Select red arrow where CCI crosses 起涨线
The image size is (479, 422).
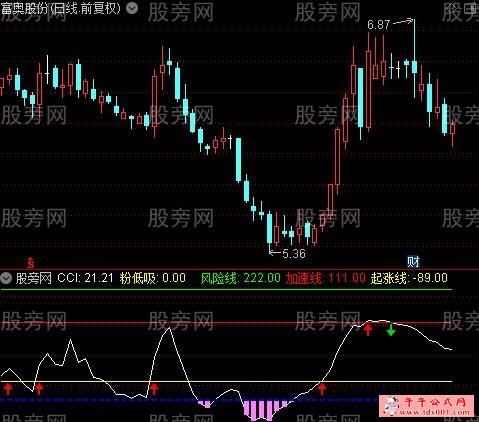pos(322,389)
